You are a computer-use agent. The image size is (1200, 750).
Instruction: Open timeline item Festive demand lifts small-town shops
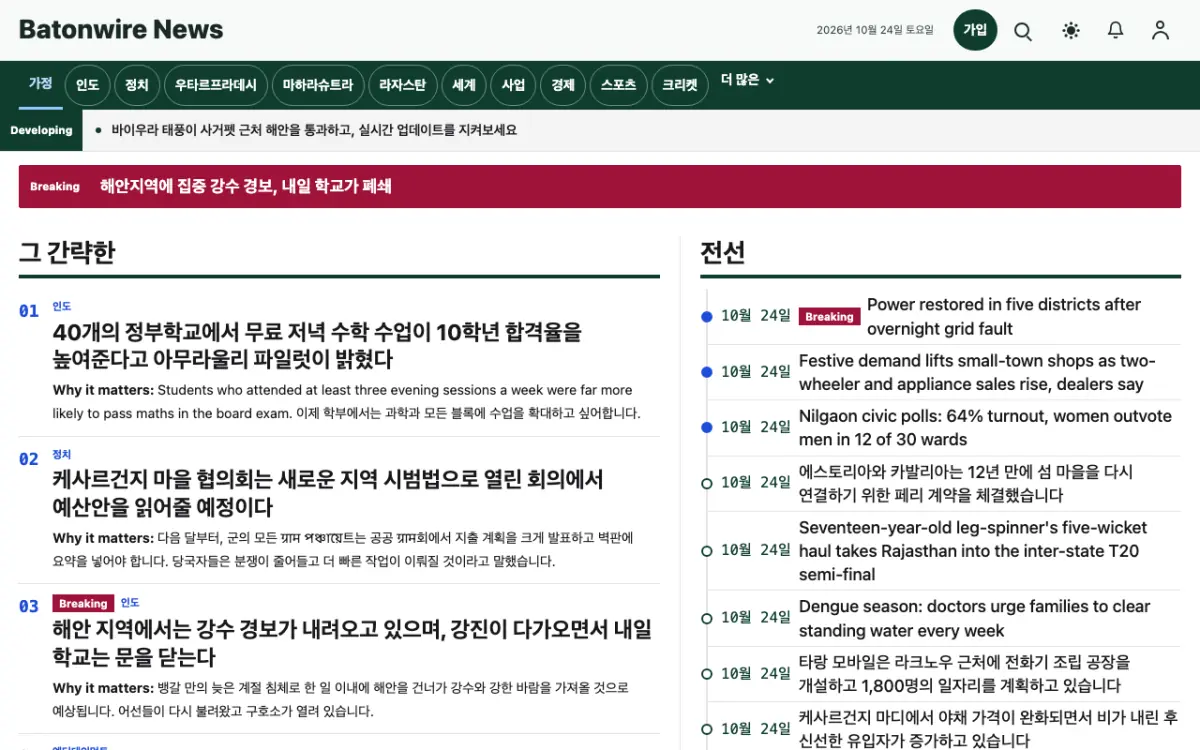[x=977, y=372]
